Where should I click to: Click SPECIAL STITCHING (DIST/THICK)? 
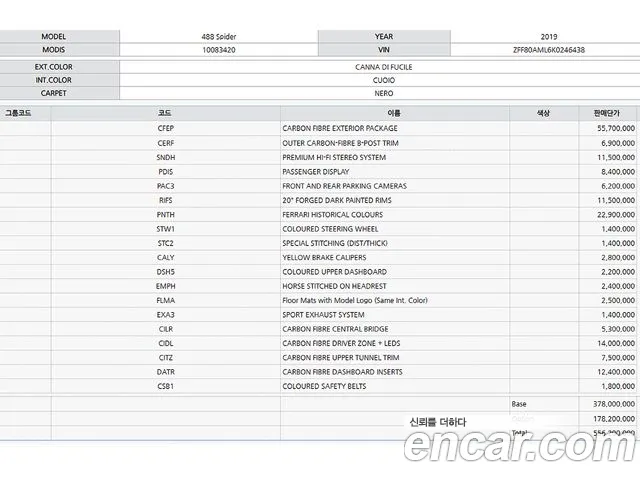pos(335,243)
